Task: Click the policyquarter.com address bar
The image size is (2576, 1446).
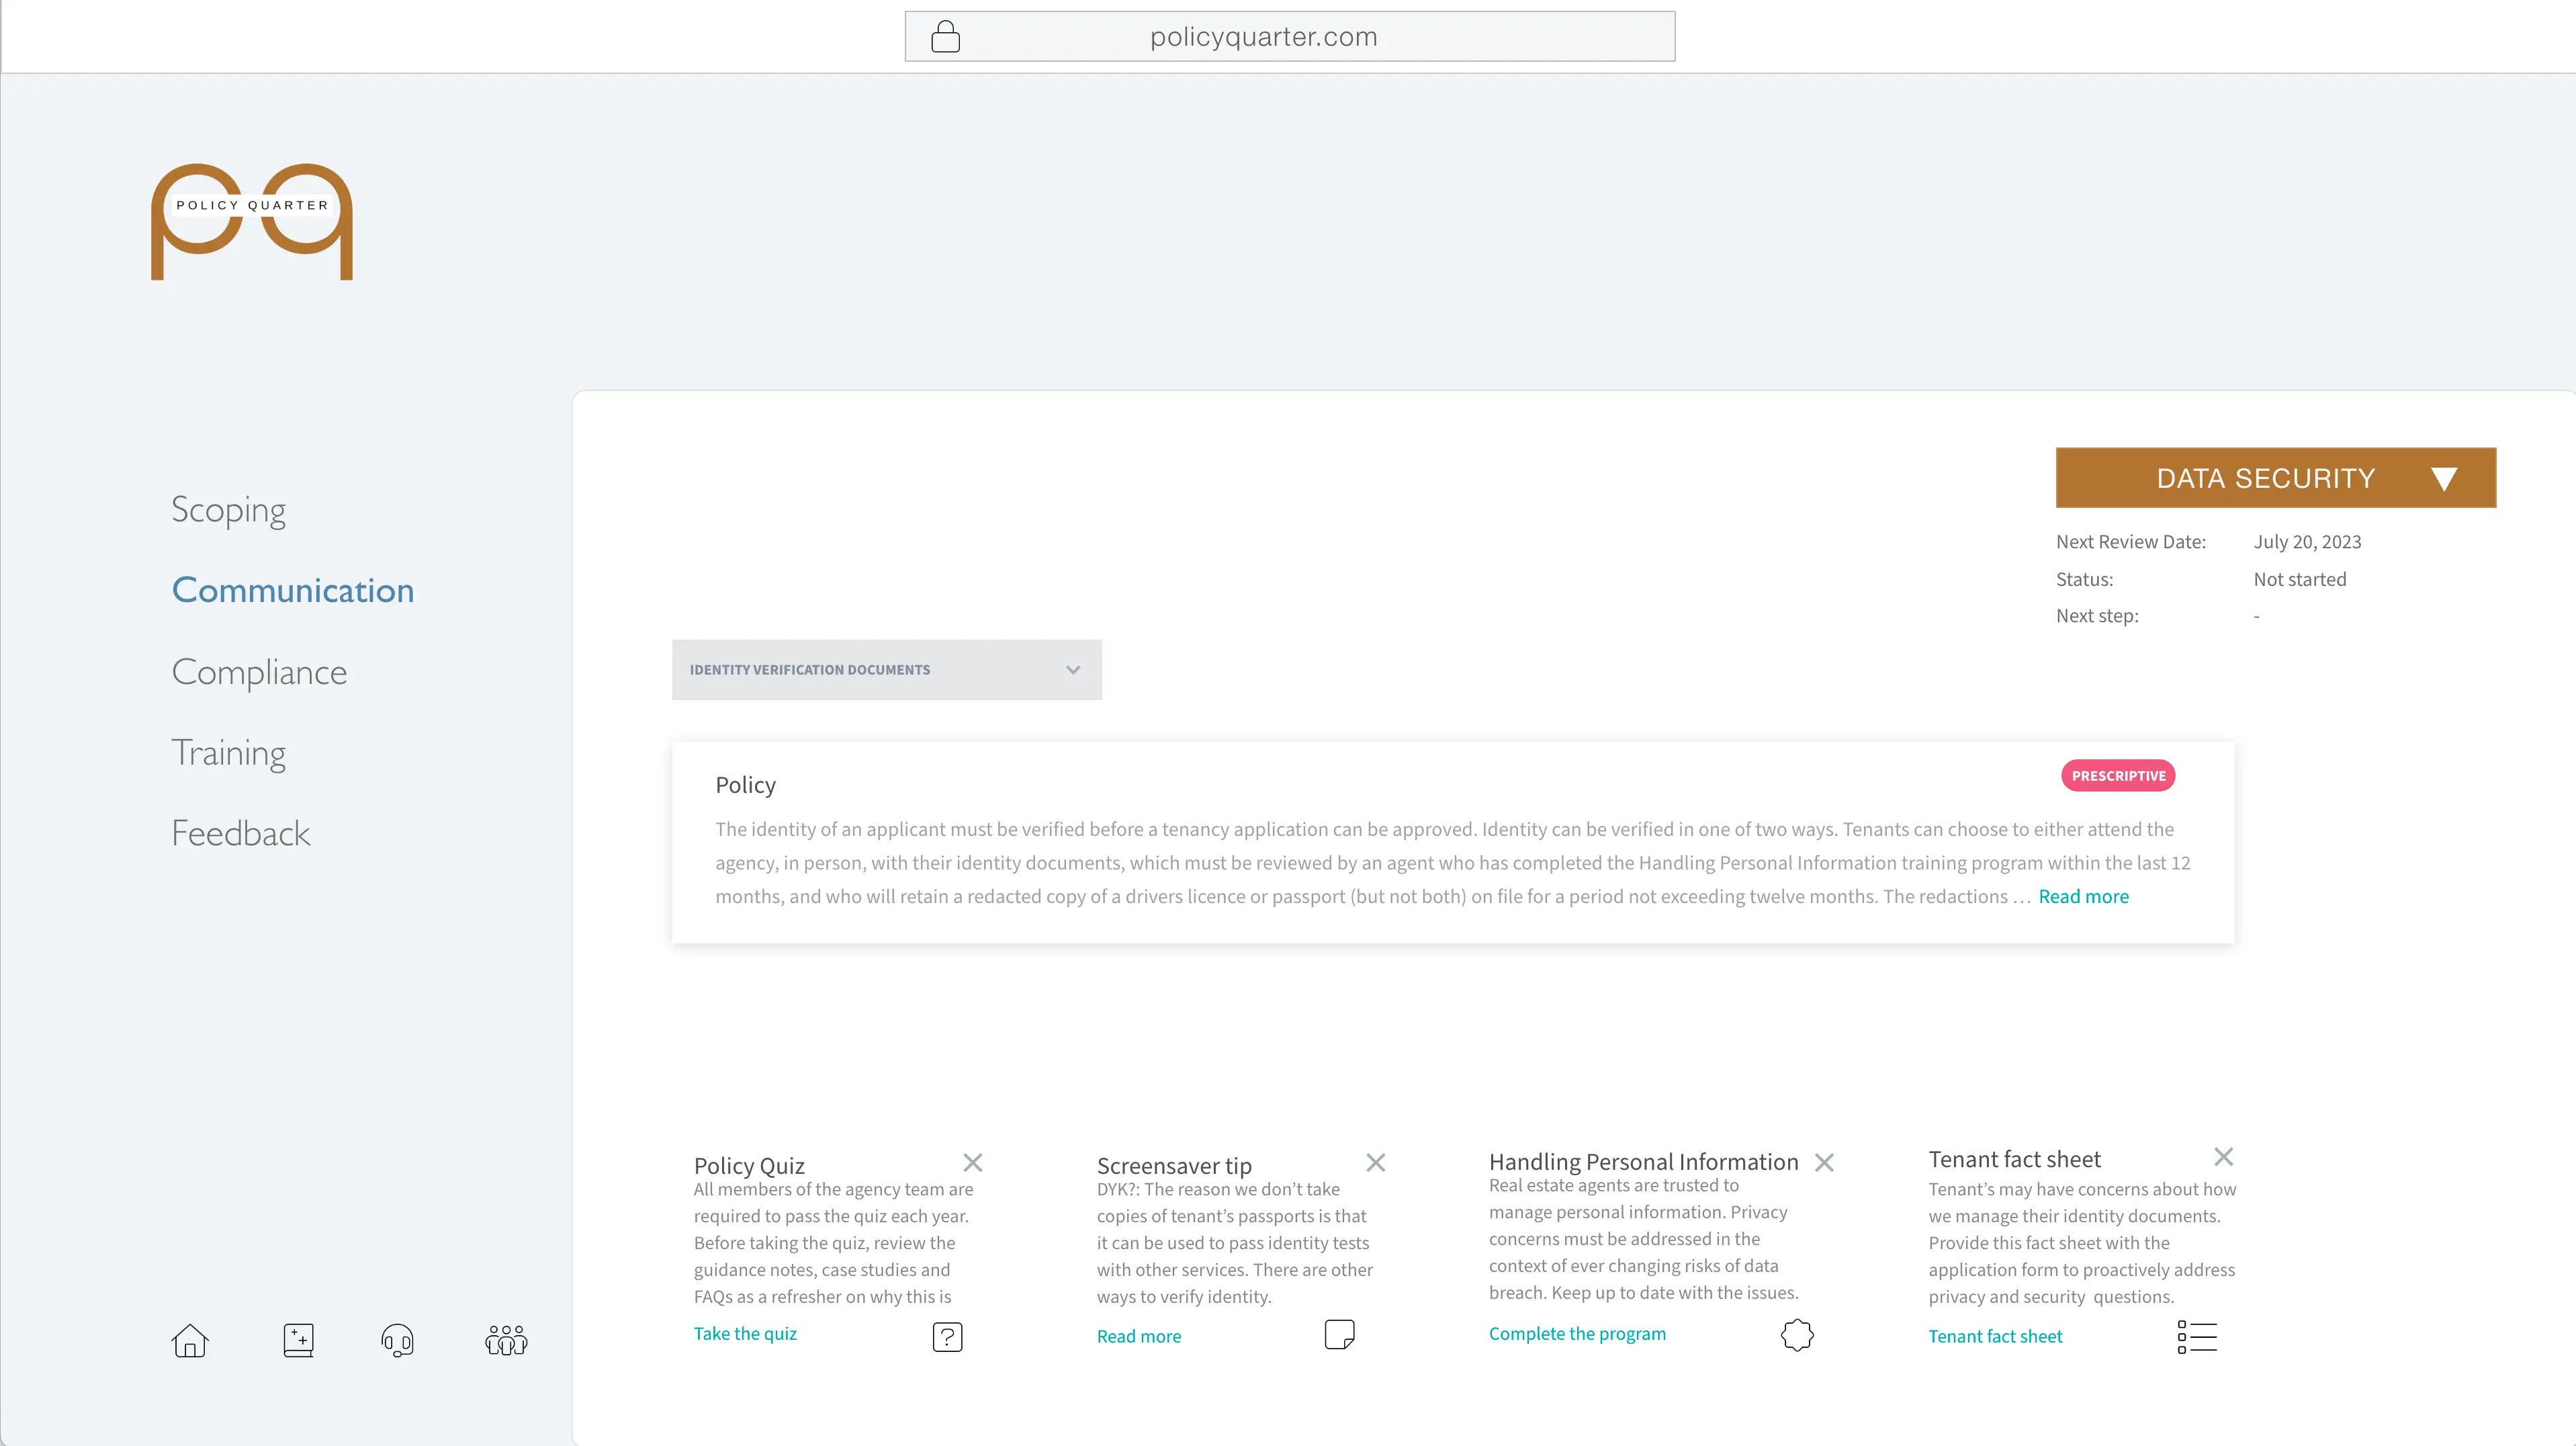Action: pos(1290,37)
